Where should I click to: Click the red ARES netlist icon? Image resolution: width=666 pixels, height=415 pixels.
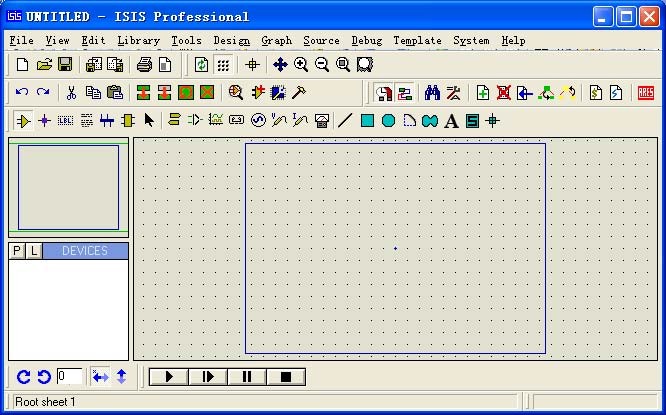pyautogui.click(x=646, y=93)
